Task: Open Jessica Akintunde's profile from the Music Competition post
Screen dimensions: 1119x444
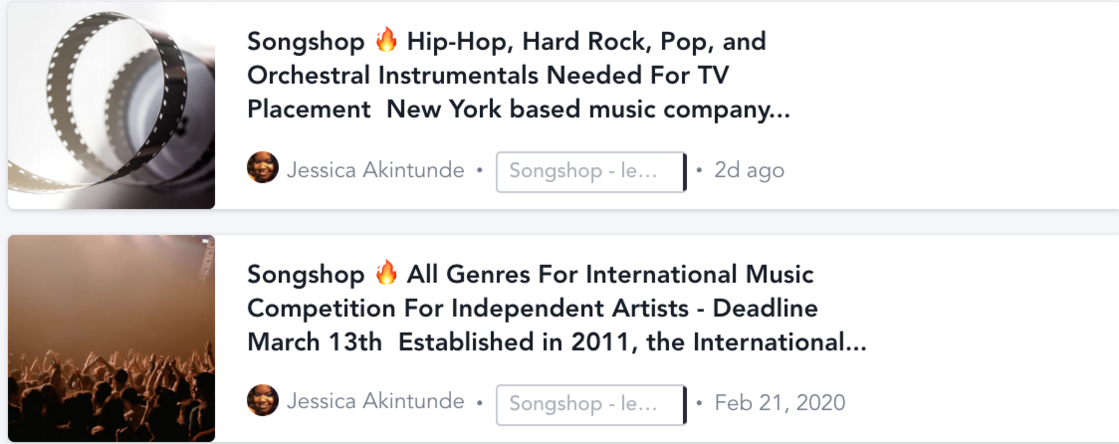Action: click(x=375, y=402)
